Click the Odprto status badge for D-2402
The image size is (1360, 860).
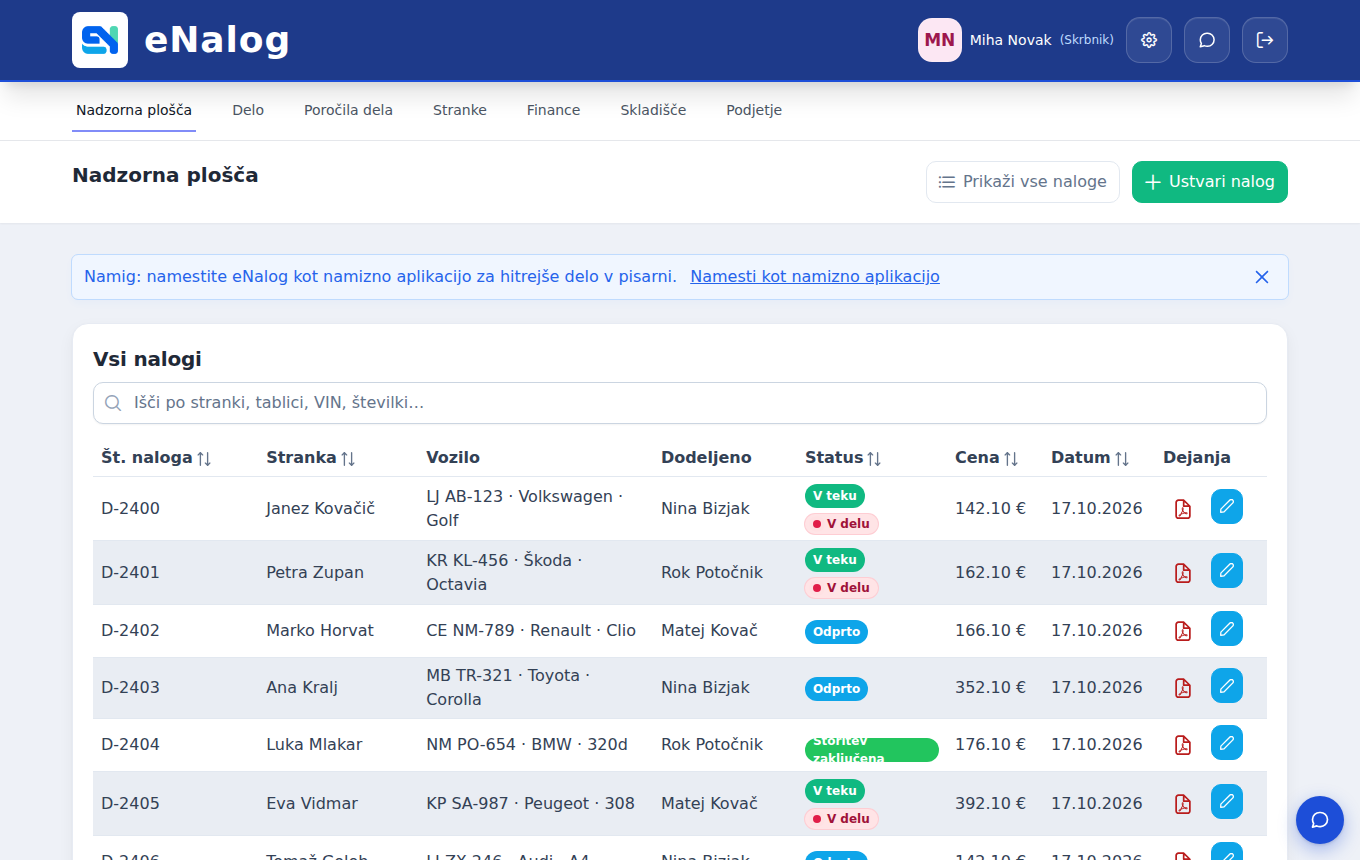pos(836,632)
